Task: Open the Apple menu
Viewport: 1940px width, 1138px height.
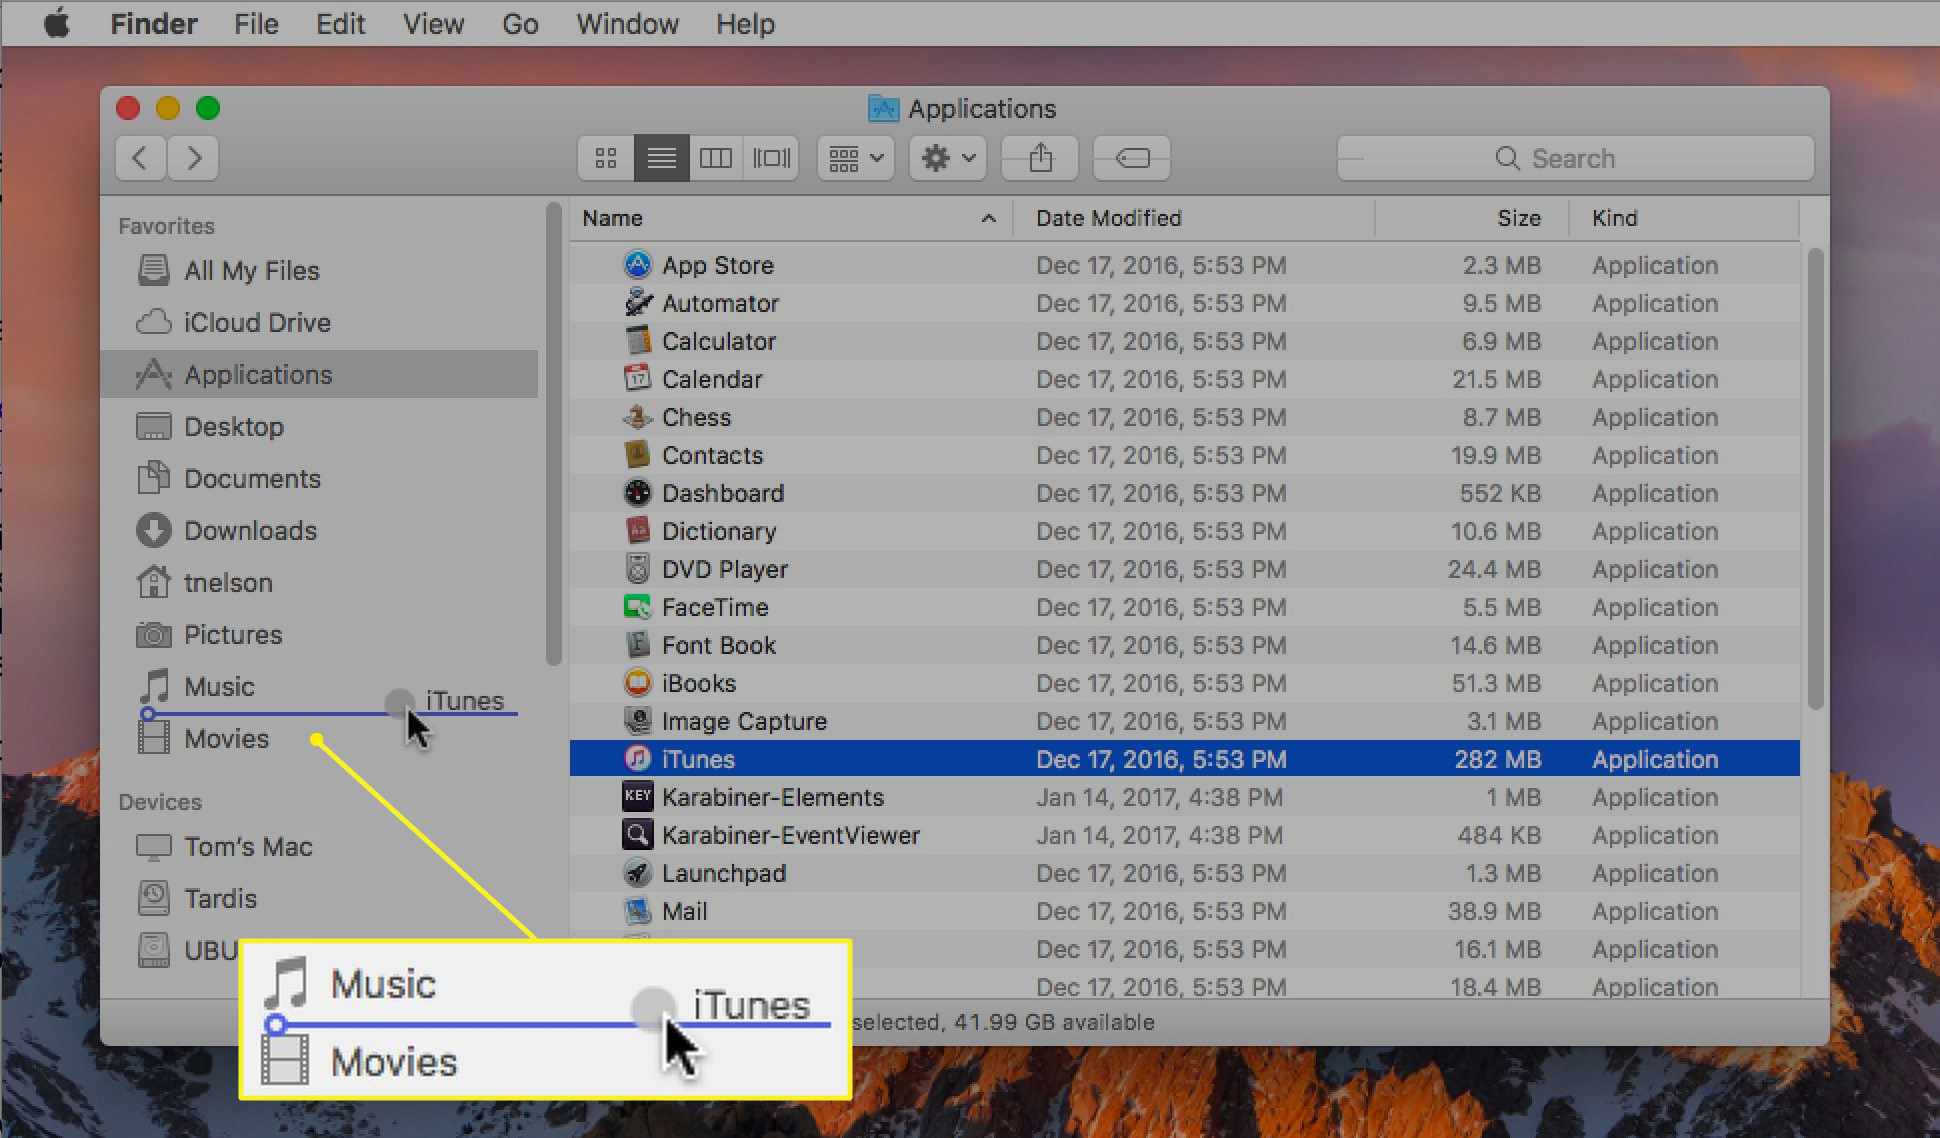Action: [x=57, y=23]
